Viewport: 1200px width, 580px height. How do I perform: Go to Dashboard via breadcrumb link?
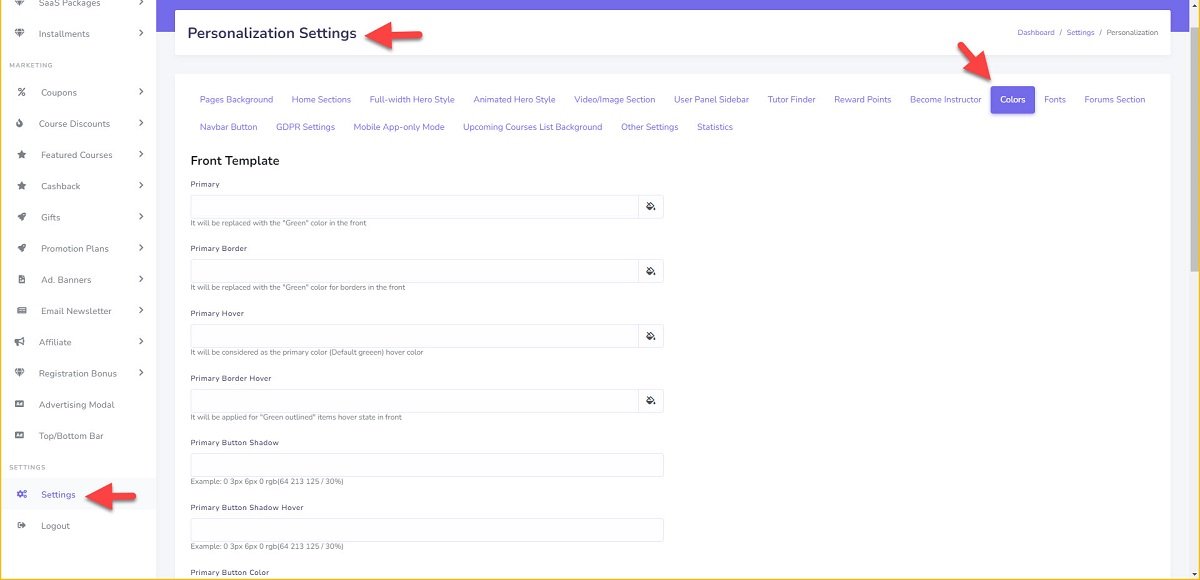tap(1035, 33)
